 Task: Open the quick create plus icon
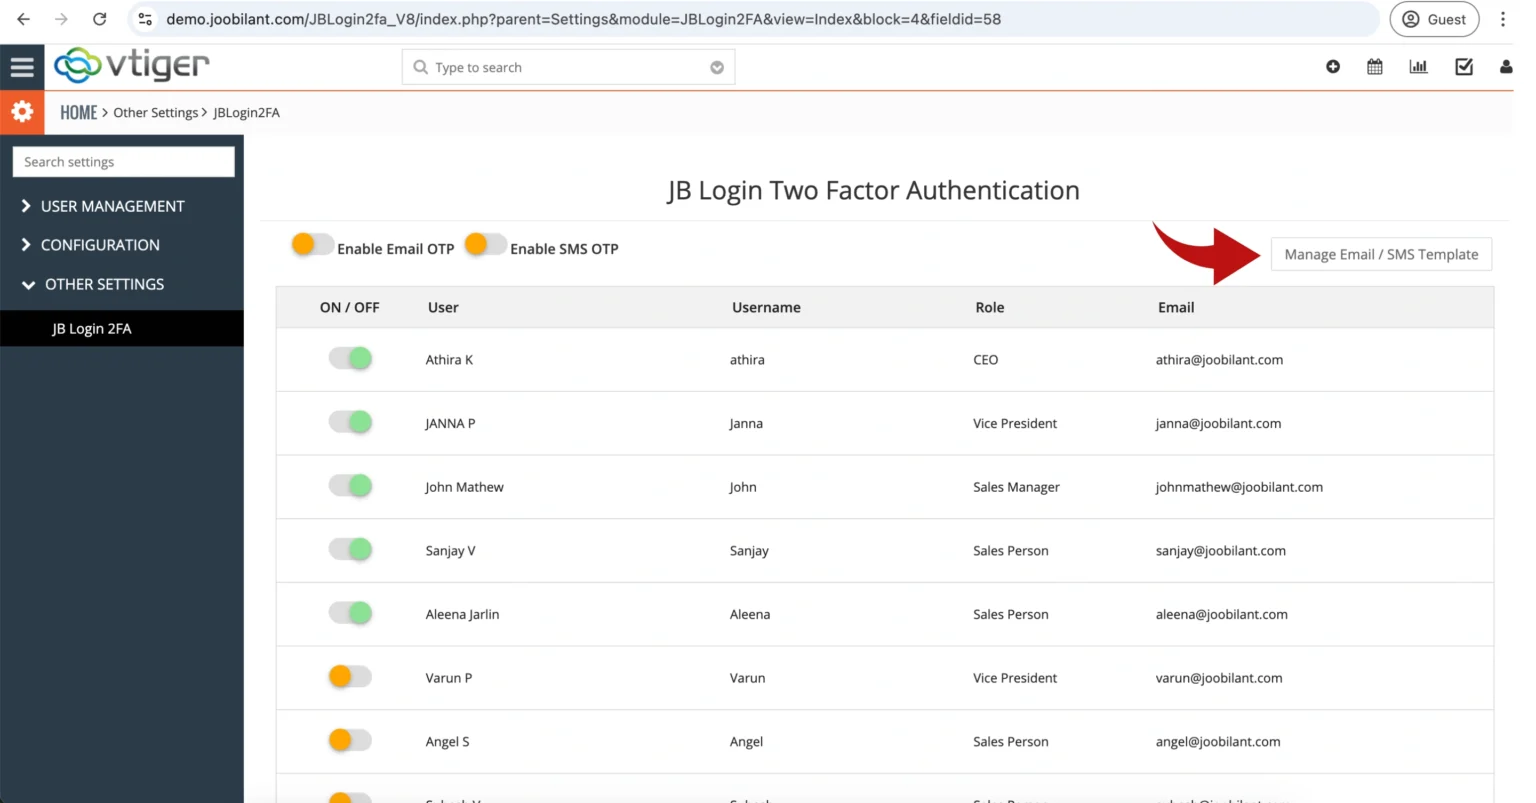(1332, 66)
